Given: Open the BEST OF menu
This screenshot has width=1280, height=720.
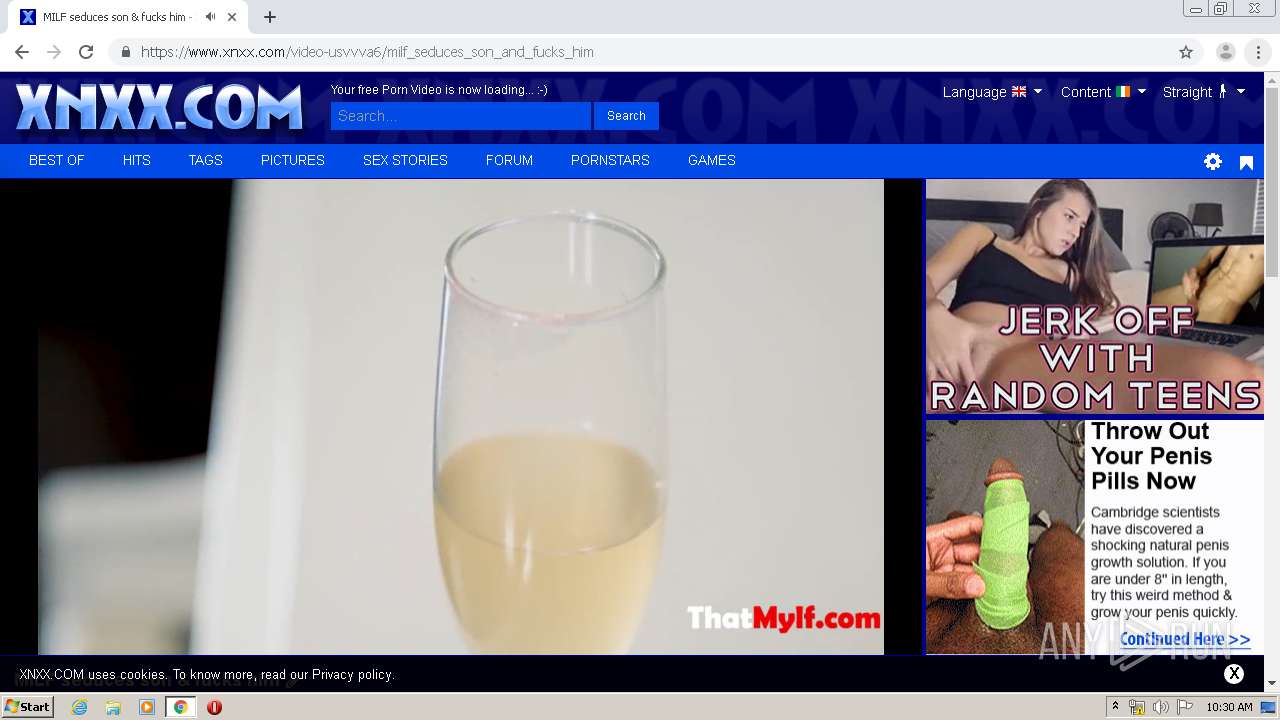Looking at the screenshot, I should click(57, 160).
